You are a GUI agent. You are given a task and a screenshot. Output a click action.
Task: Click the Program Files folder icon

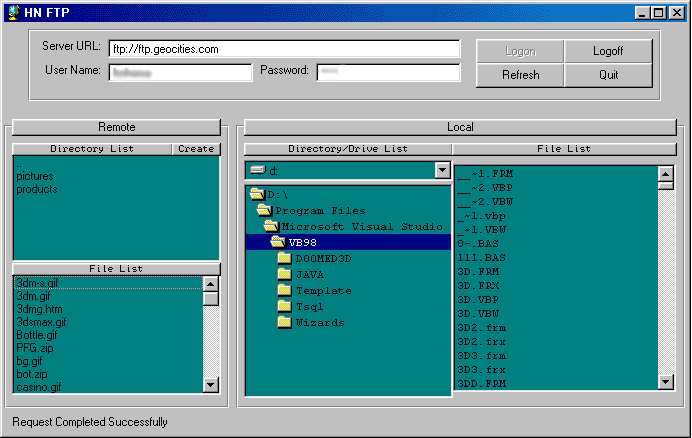265,210
